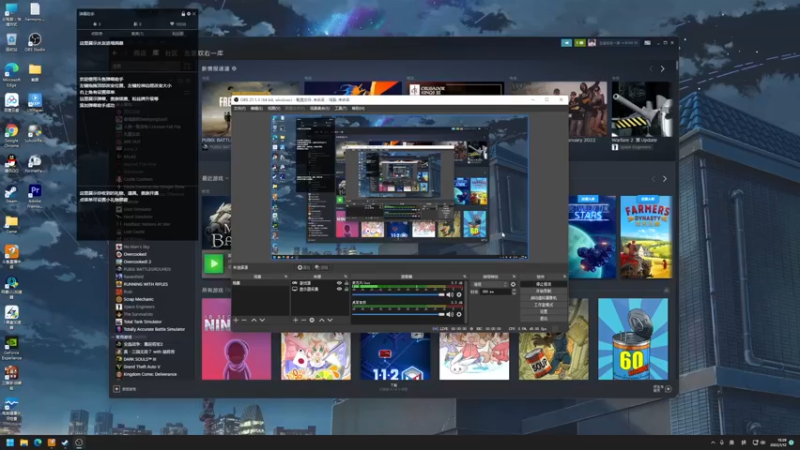Open OBS source filters button above the Sources panel
This screenshot has width=800, height=450.
pyautogui.click(x=322, y=267)
